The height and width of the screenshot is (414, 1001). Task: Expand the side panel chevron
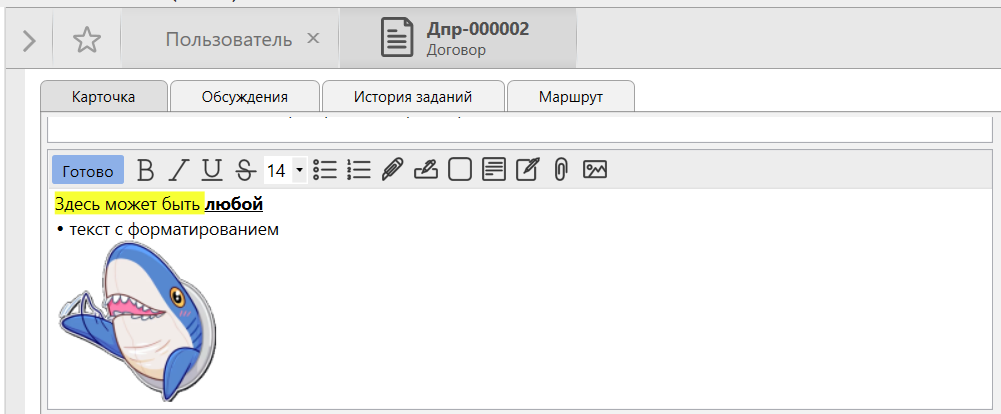tap(29, 40)
